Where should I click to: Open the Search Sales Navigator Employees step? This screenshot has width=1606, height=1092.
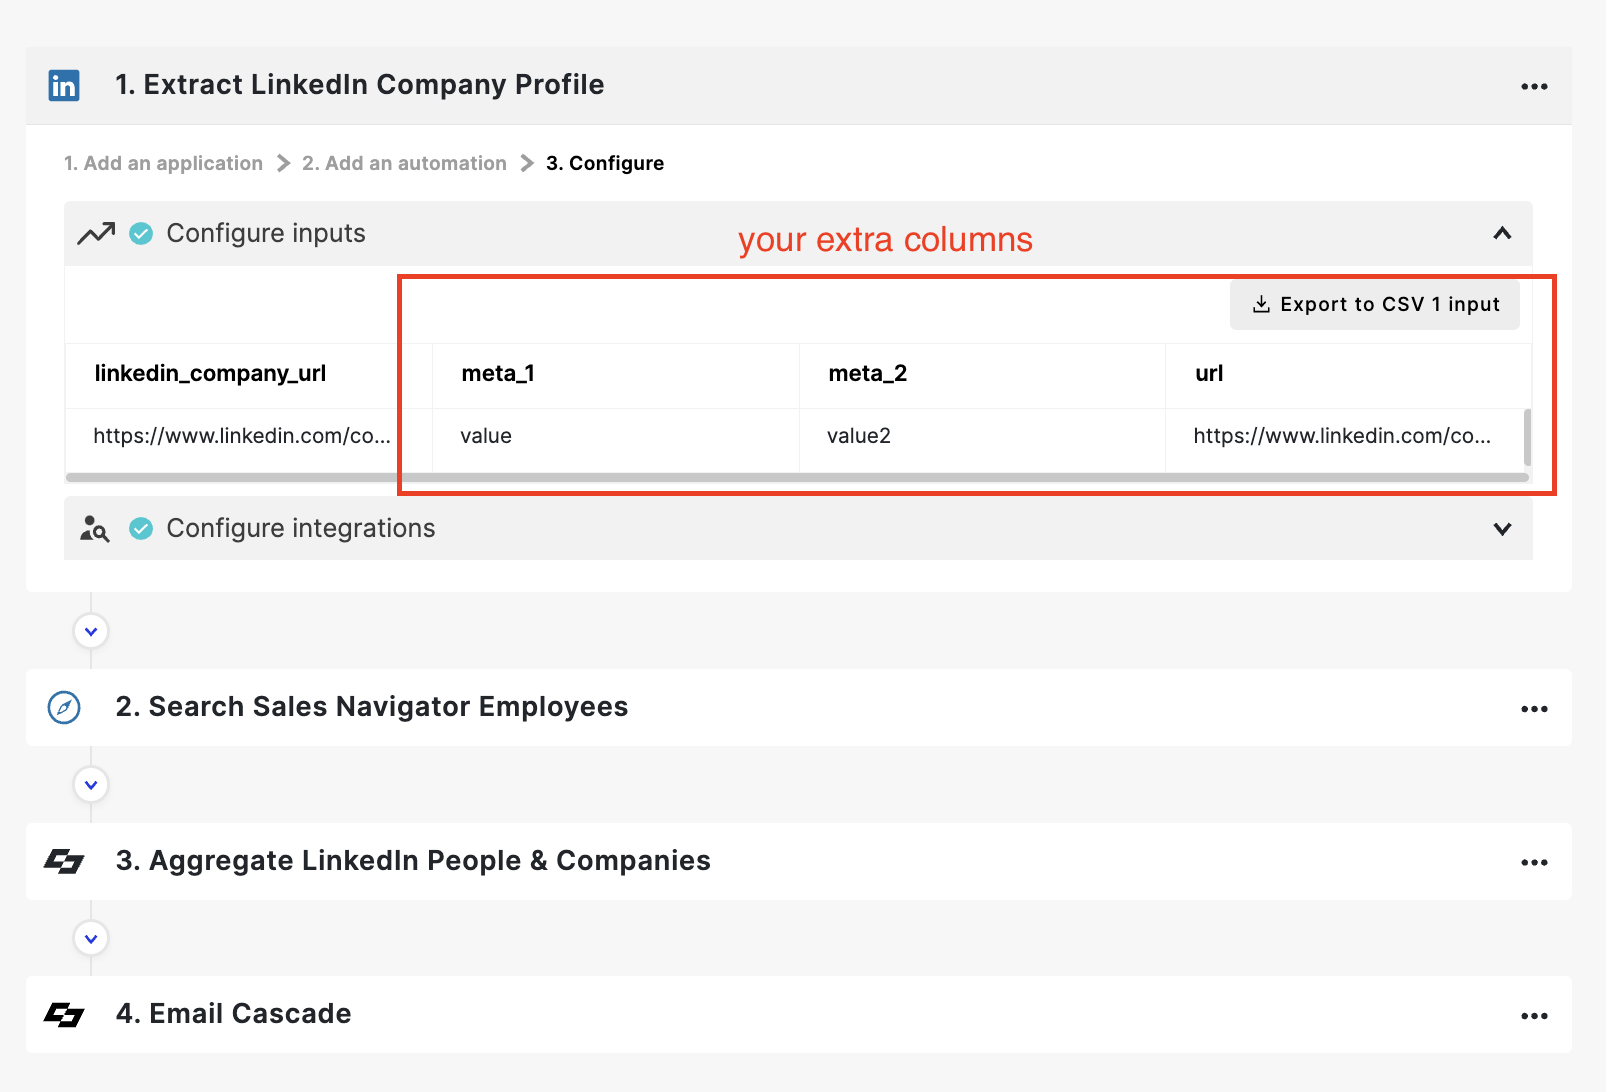pyautogui.click(x=799, y=708)
